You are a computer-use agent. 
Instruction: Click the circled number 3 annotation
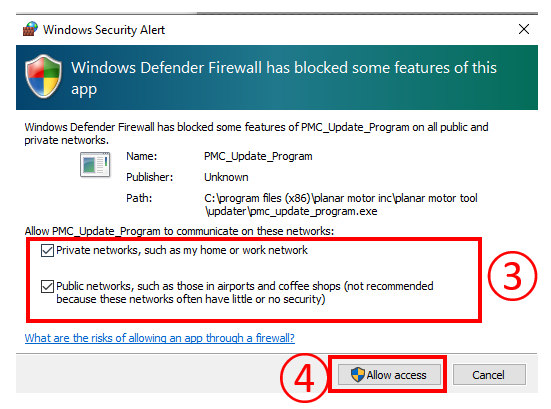[512, 275]
